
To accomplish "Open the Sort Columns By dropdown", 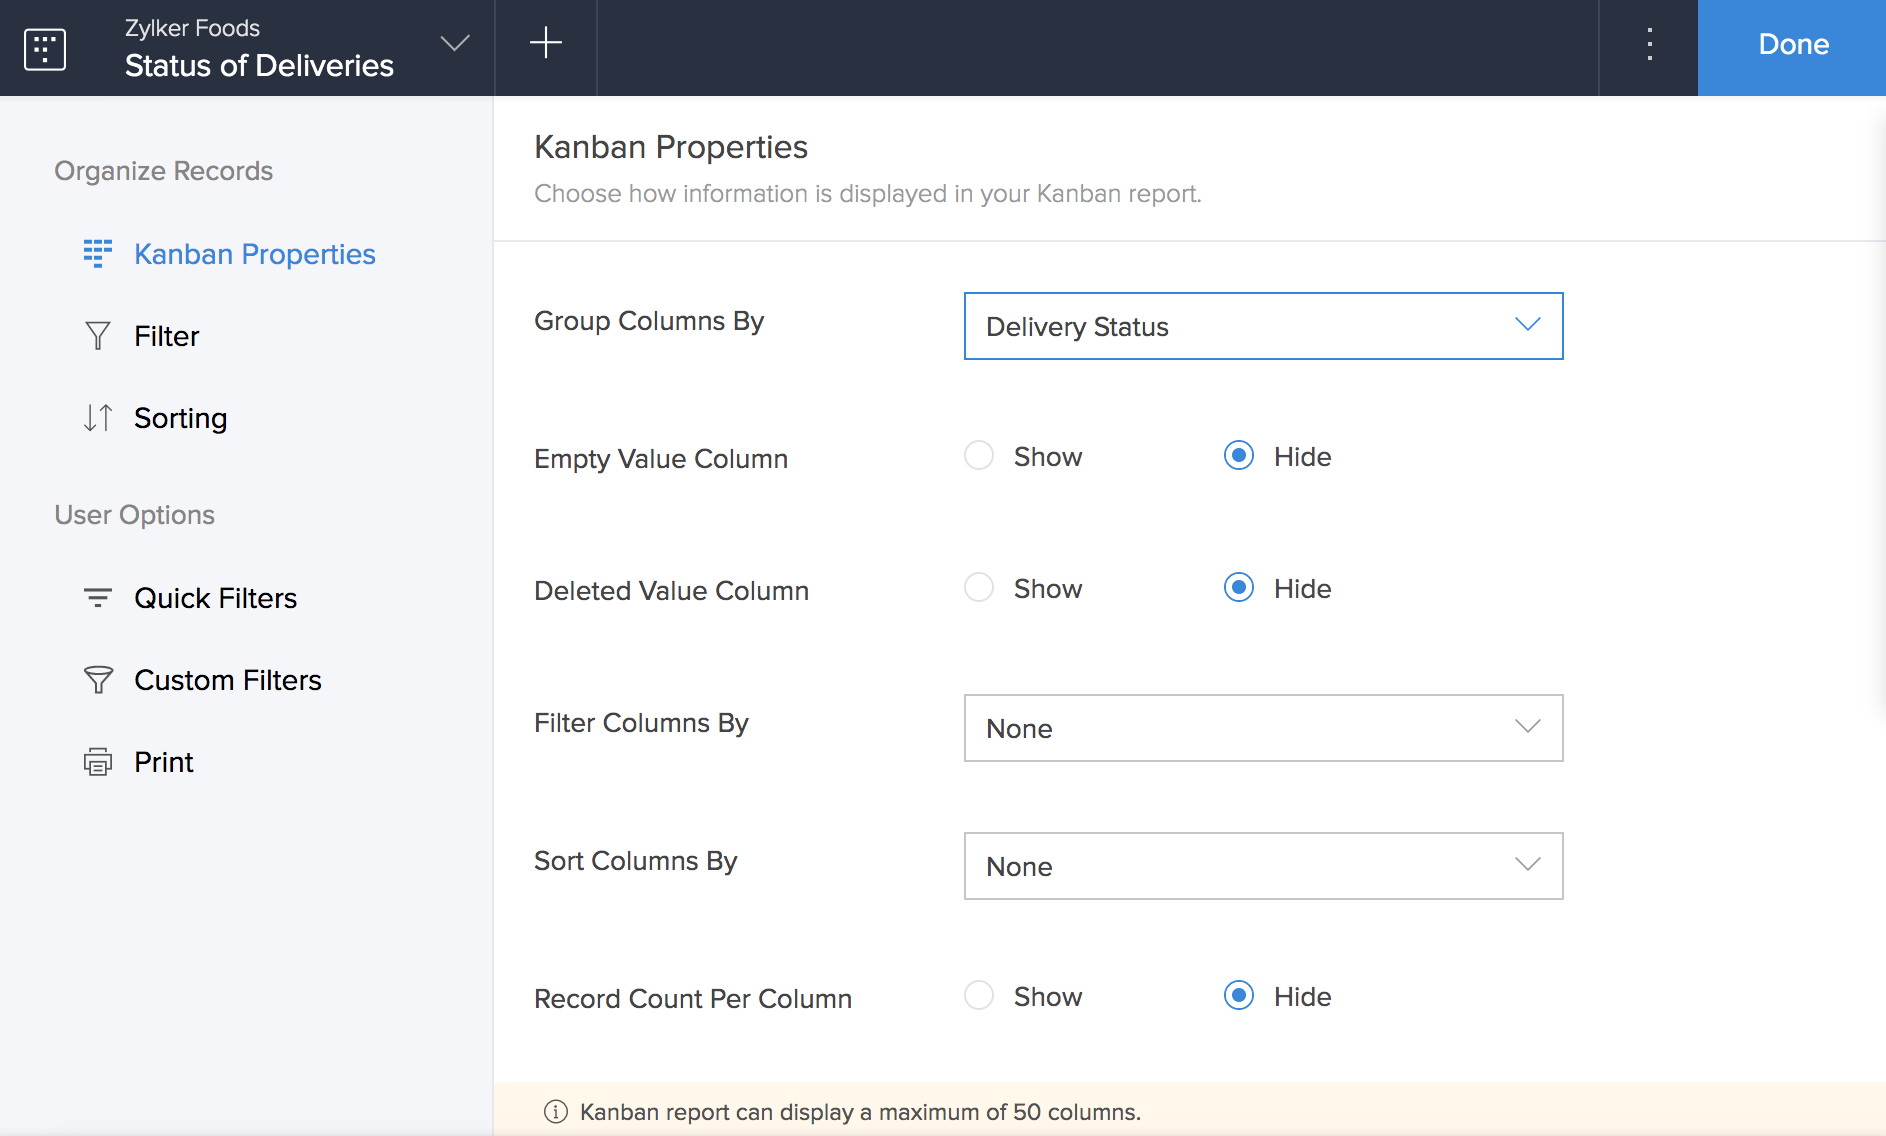I will [x=1263, y=866].
